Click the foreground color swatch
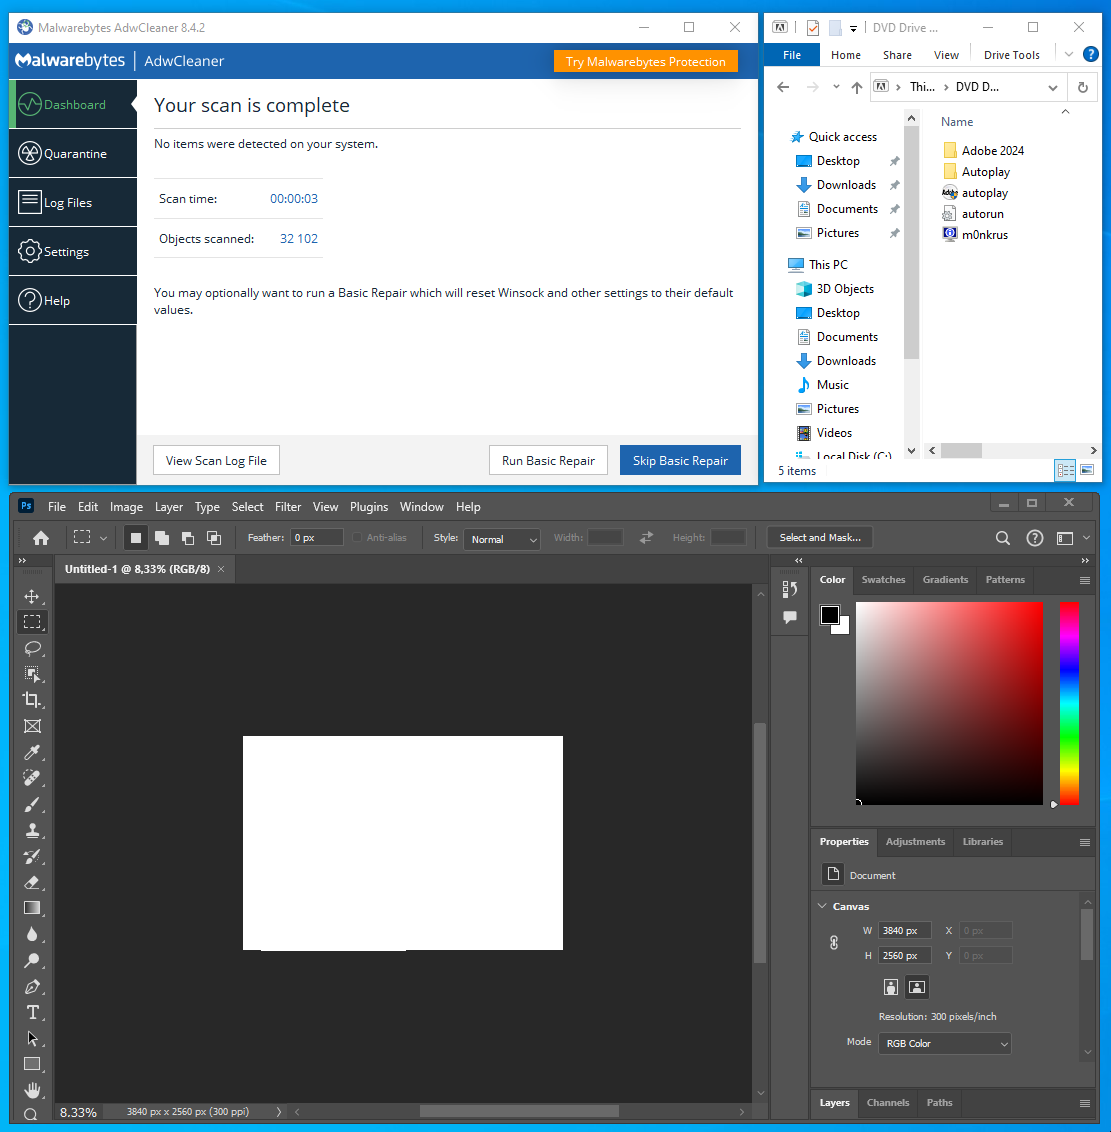Image resolution: width=1111 pixels, height=1132 pixels. coord(830,615)
